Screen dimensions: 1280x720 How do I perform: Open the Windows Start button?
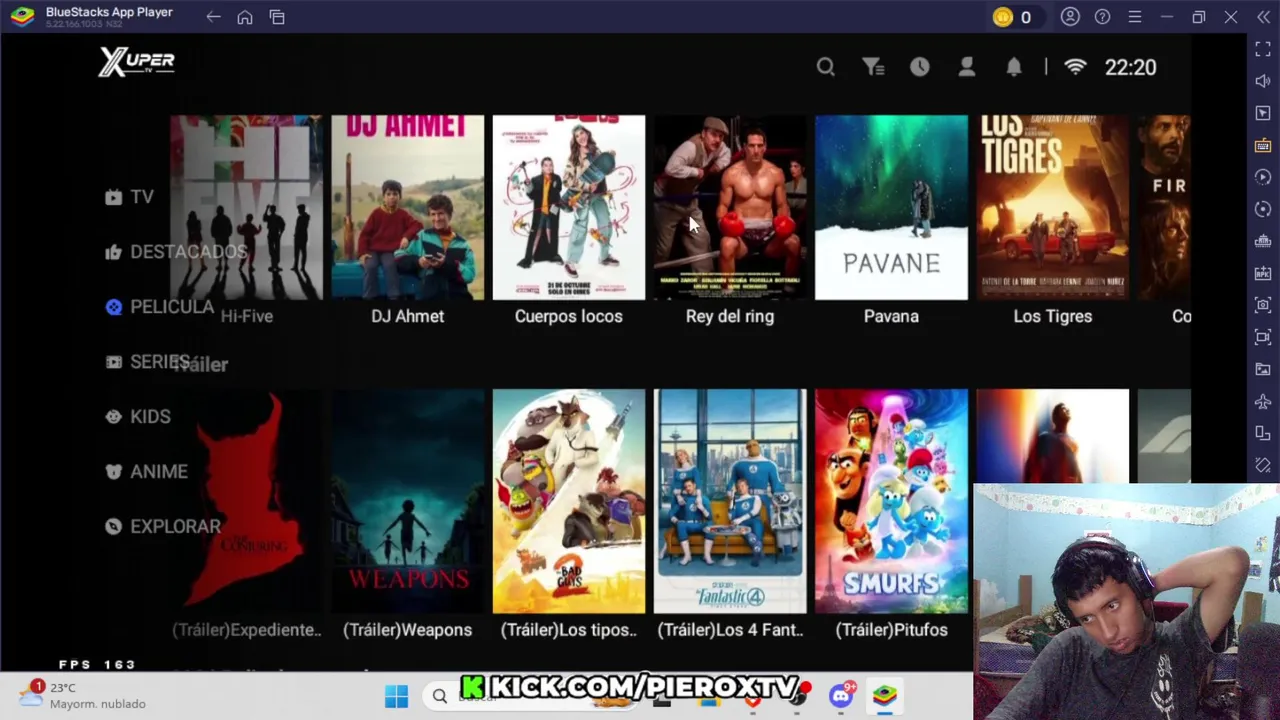click(x=396, y=696)
